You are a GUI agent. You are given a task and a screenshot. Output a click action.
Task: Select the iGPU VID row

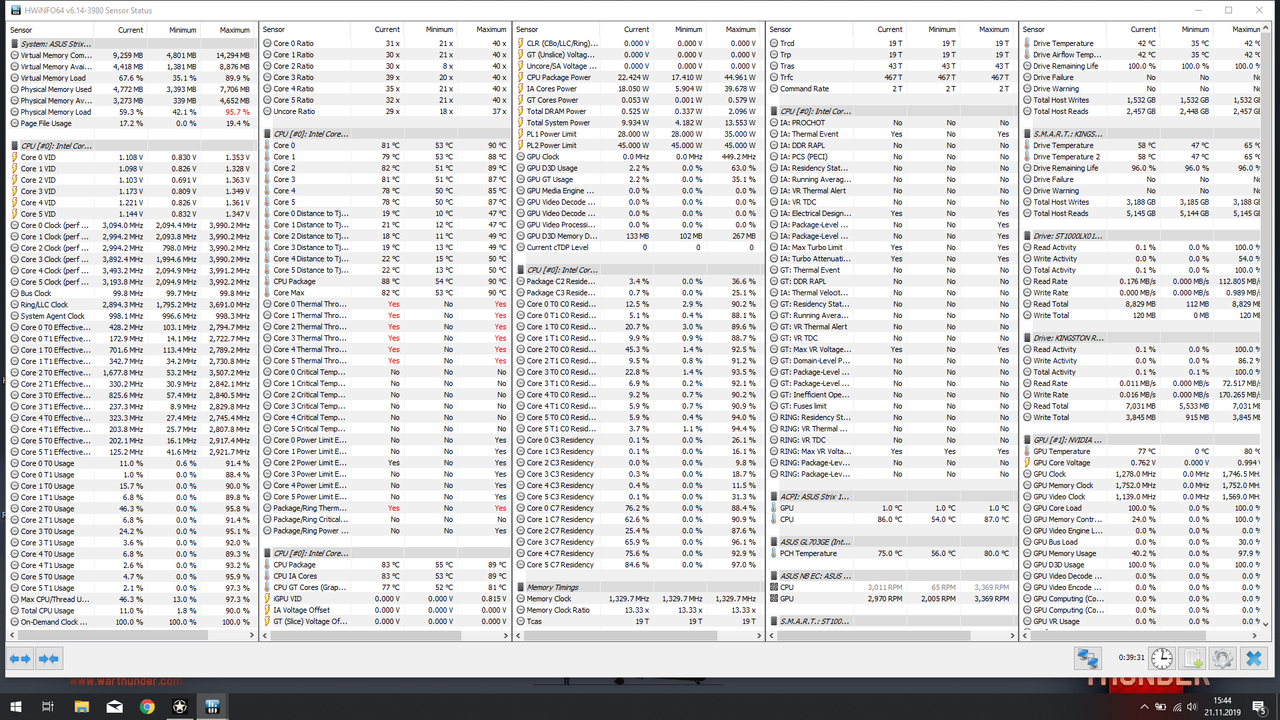(385, 599)
